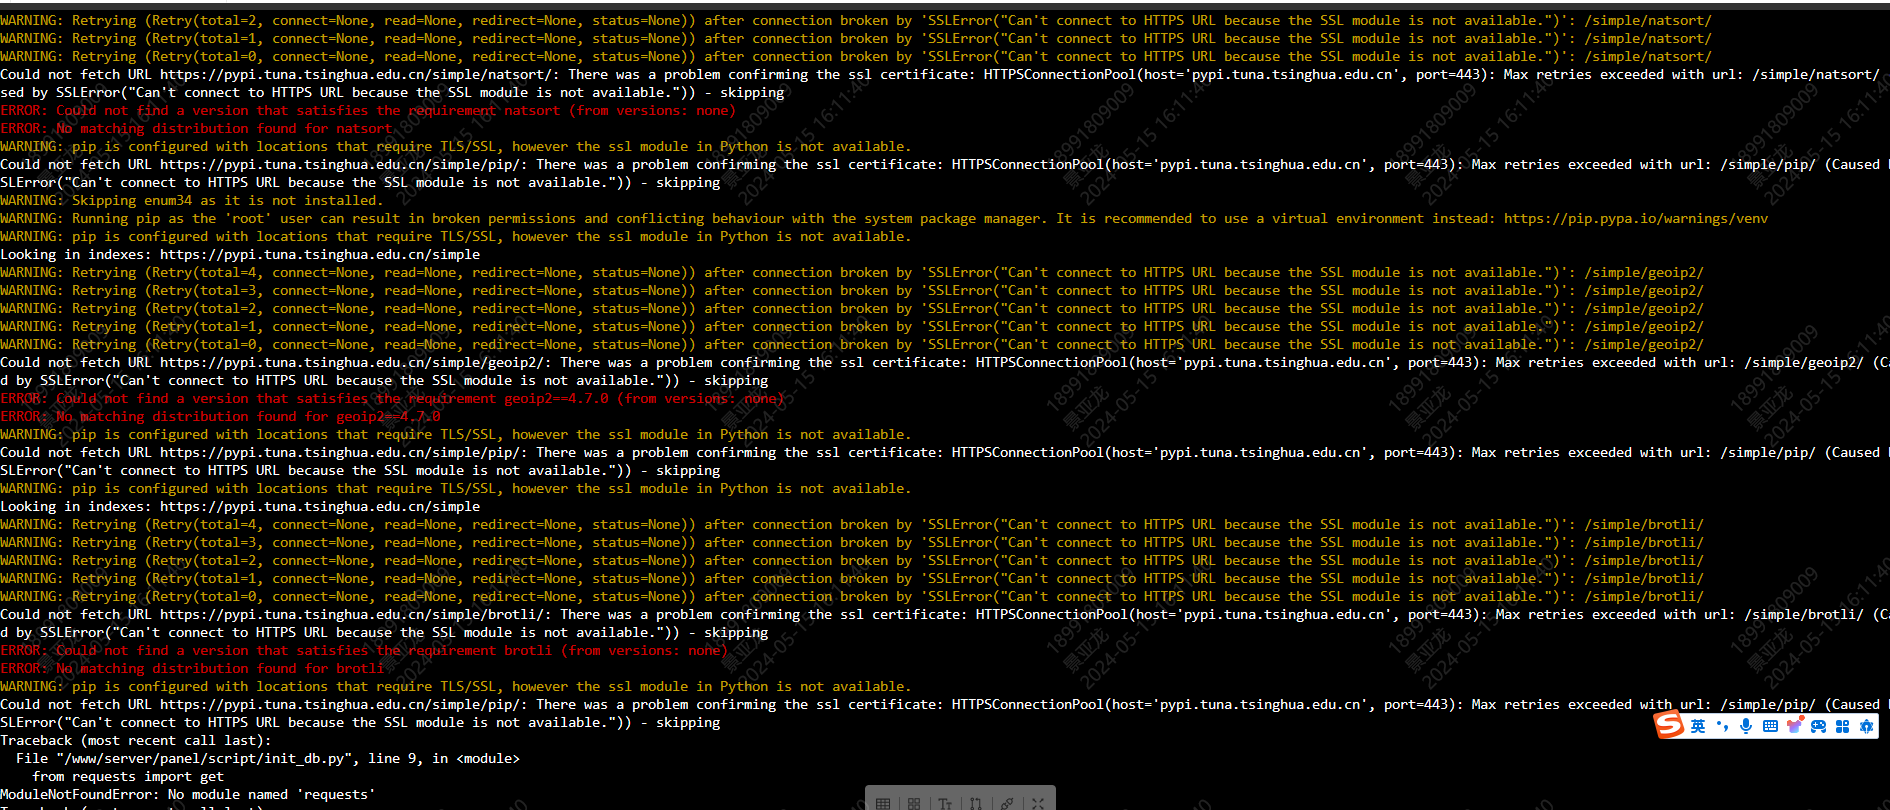Viewport: 1890px width, 810px height.
Task: Toggle punctuation mode in the IME bar
Action: [1722, 726]
